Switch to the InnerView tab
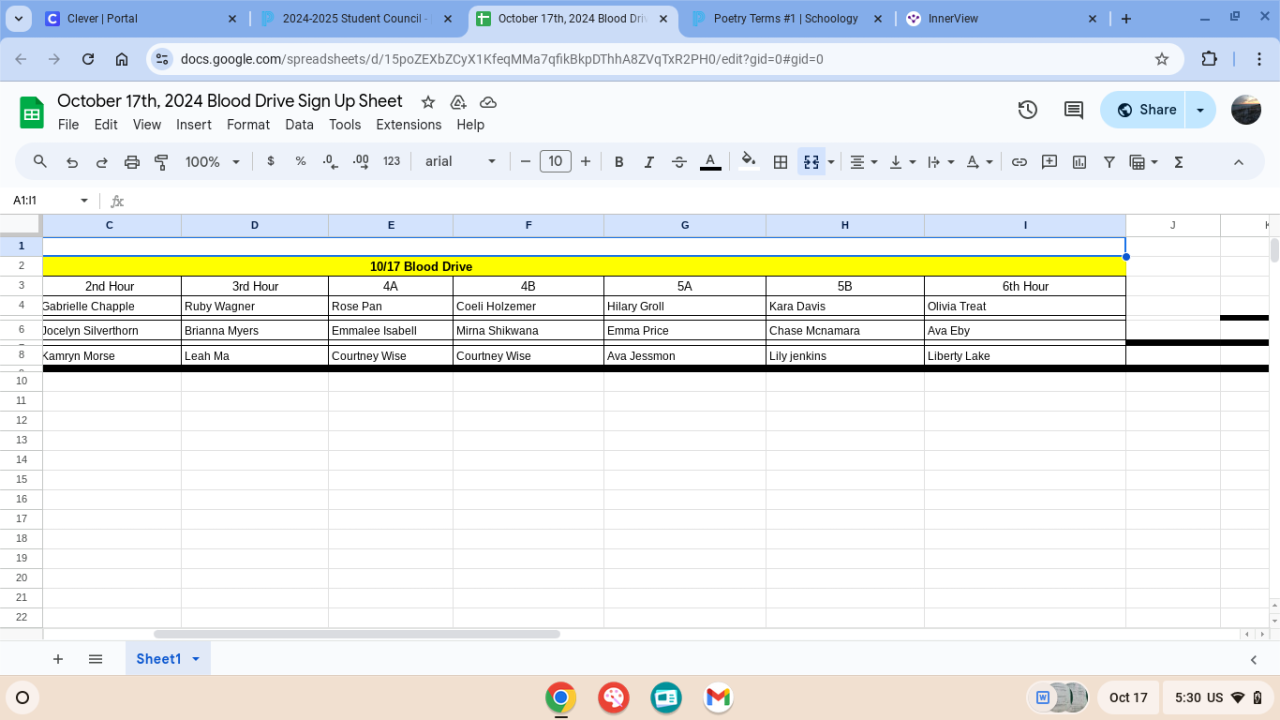Screen dimensions: 1280x720 coord(1002,19)
